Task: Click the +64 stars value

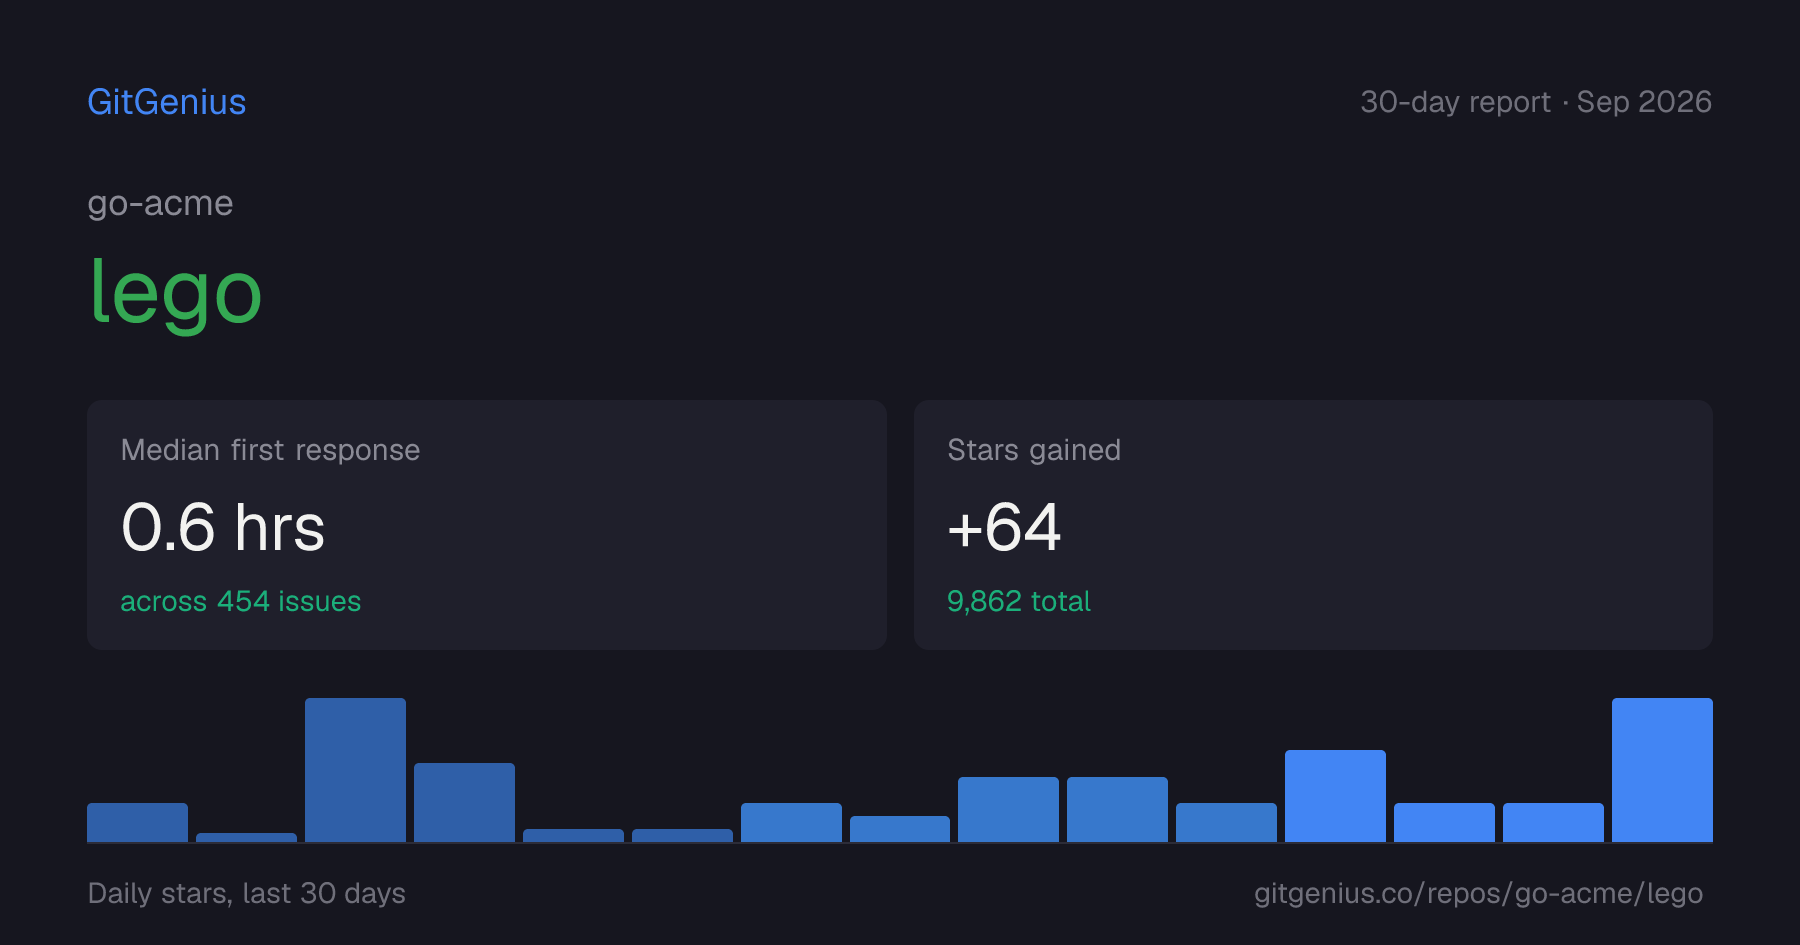Action: (1004, 527)
